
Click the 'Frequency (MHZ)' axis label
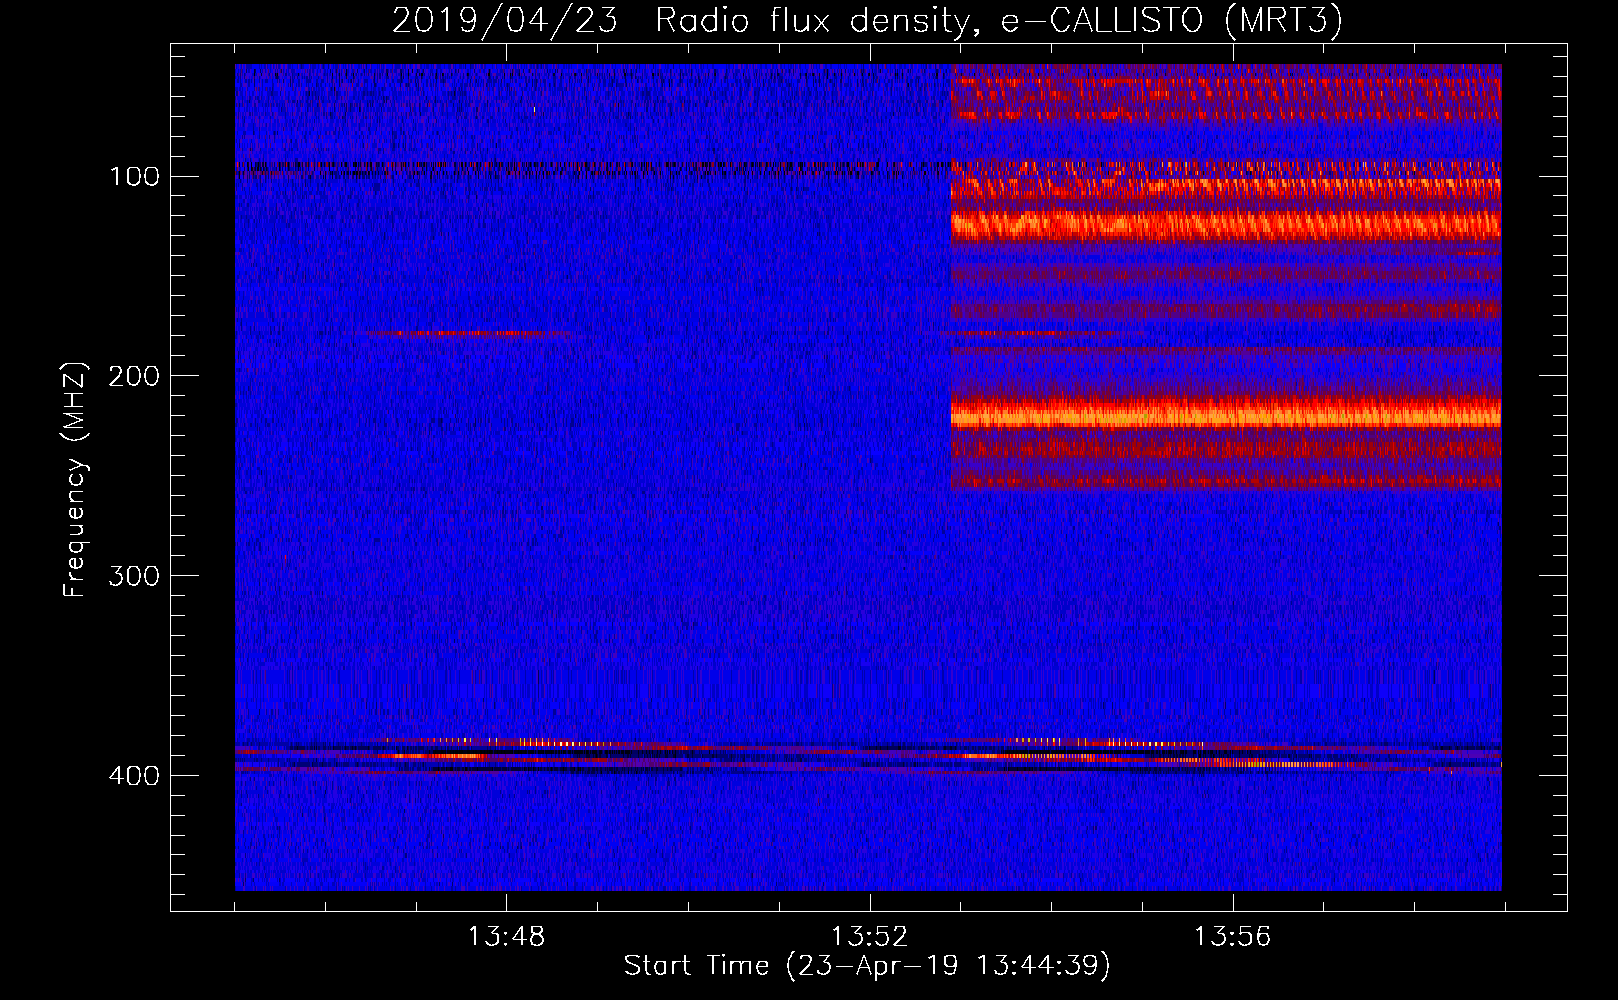tap(75, 479)
